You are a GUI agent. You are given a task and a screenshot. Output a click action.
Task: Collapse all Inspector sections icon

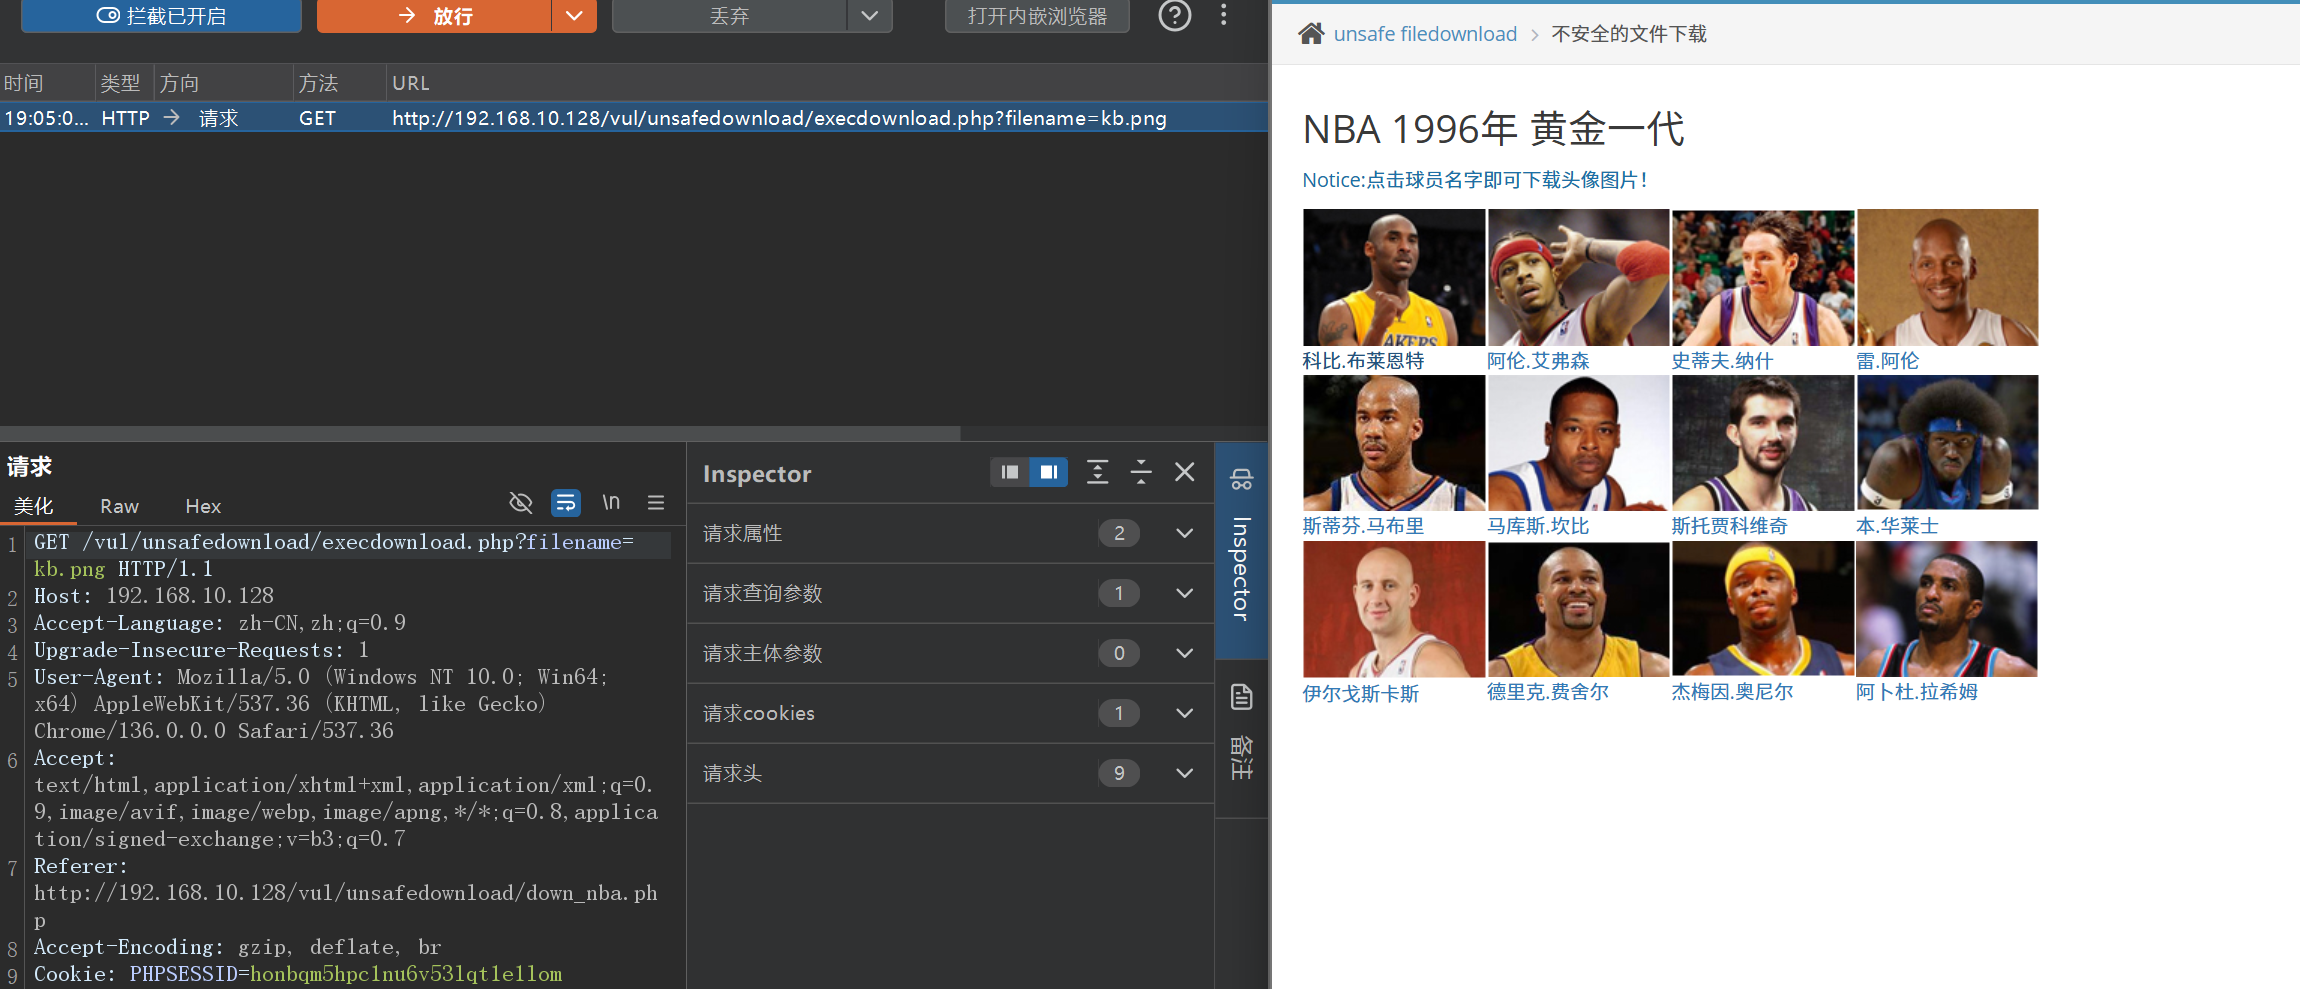[x=1141, y=472]
